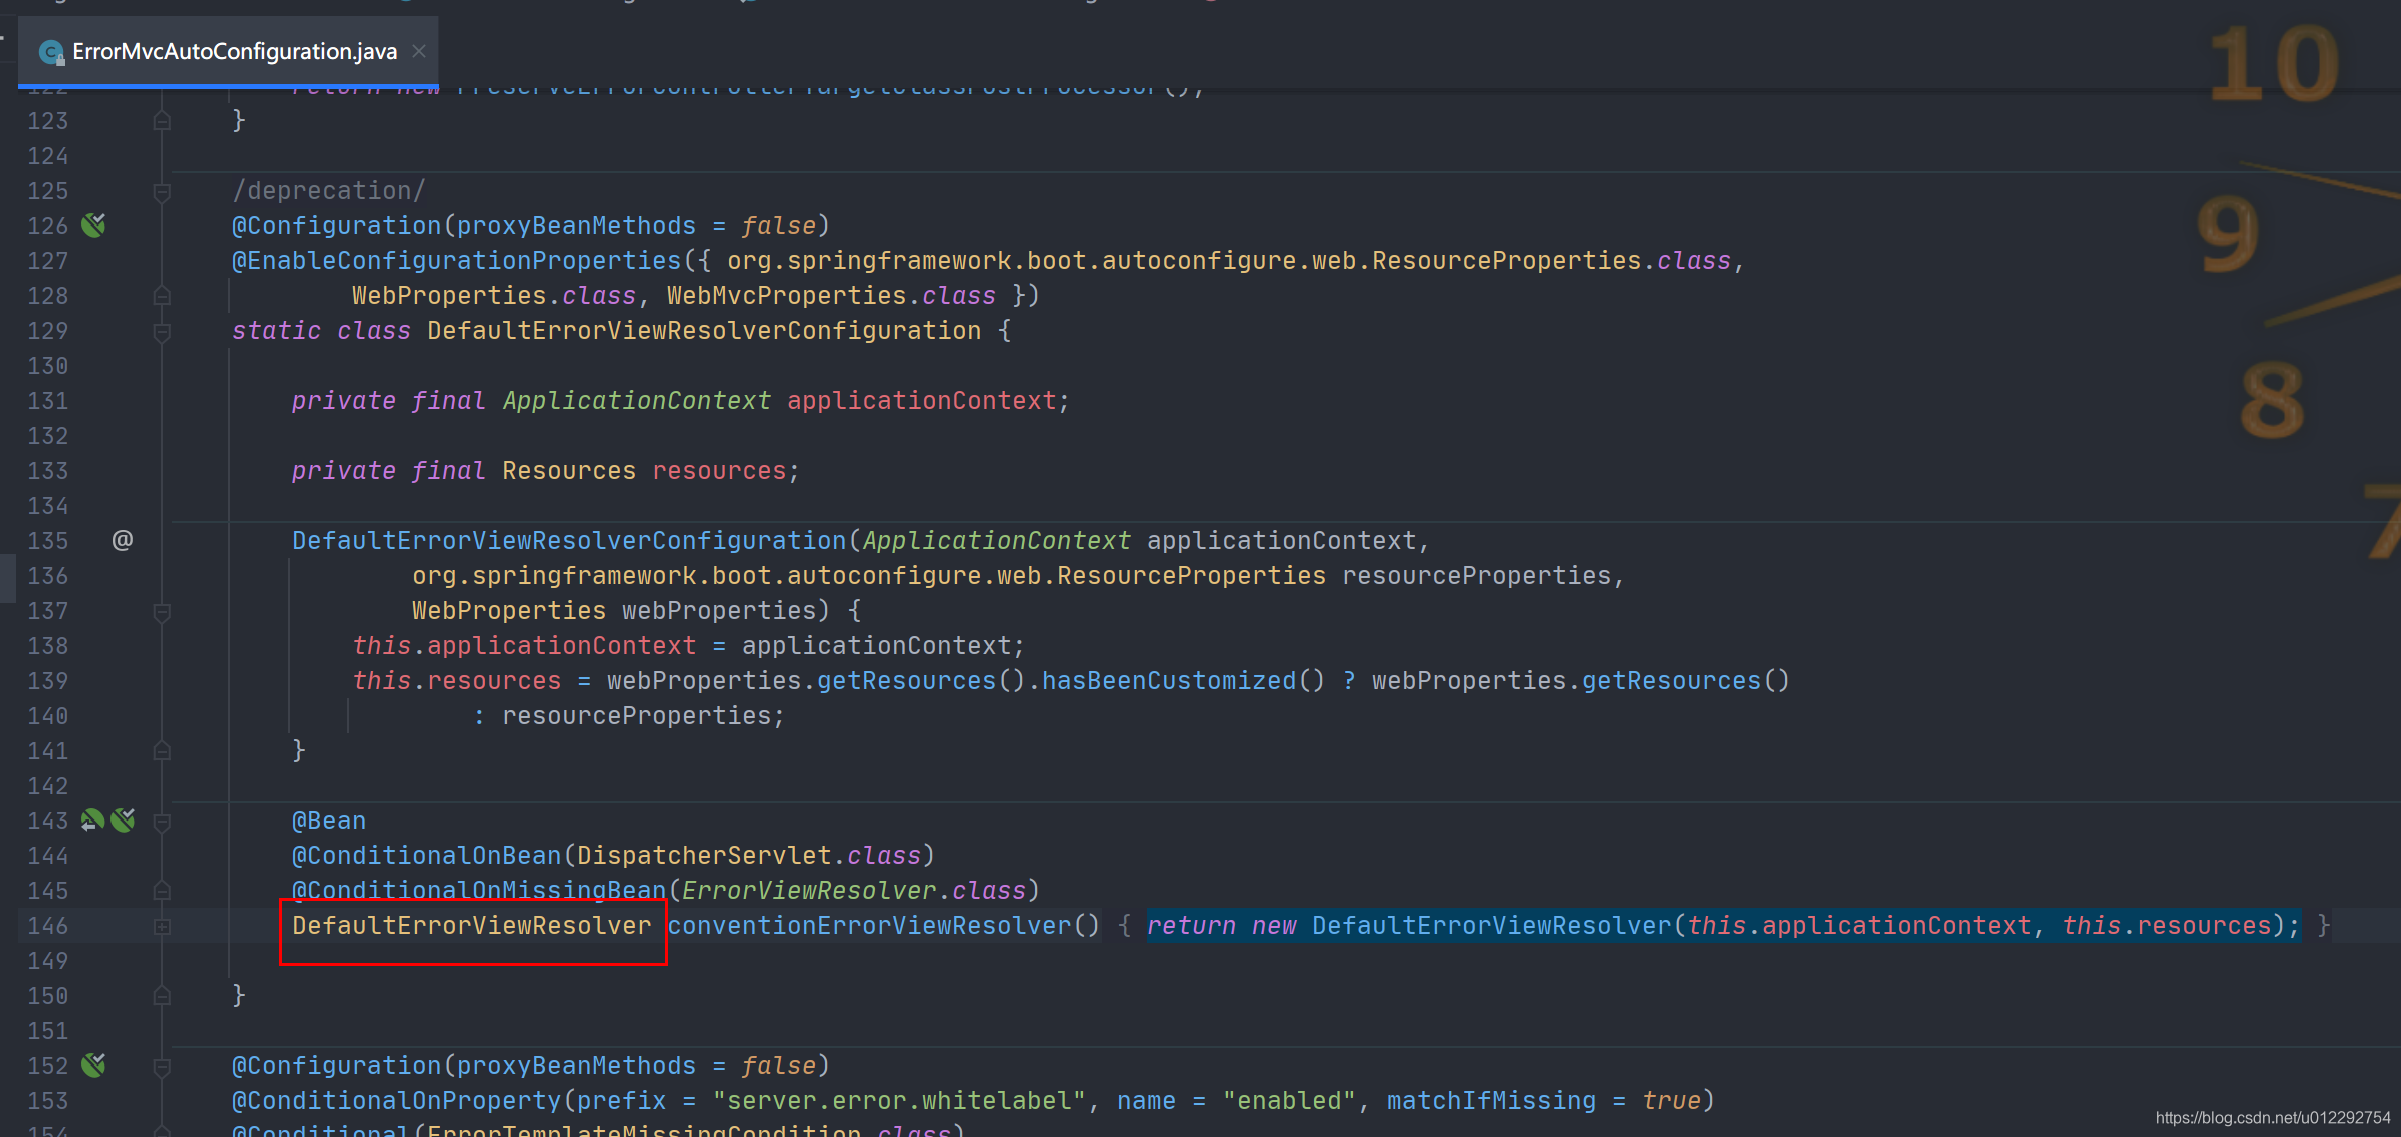Collapse the @Configuration block fold at line 152
This screenshot has width=2401, height=1137.
[x=162, y=1066]
